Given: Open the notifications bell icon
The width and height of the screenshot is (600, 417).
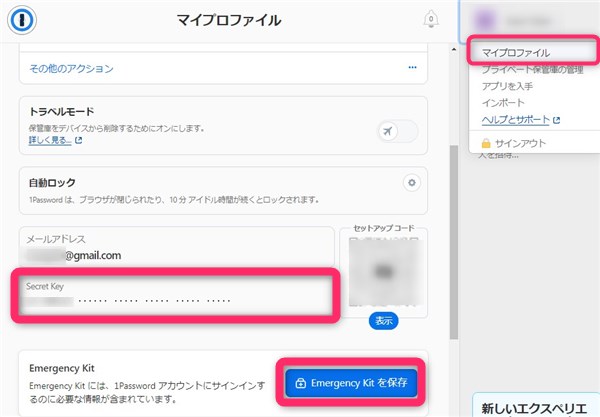Looking at the screenshot, I should tap(431, 19).
